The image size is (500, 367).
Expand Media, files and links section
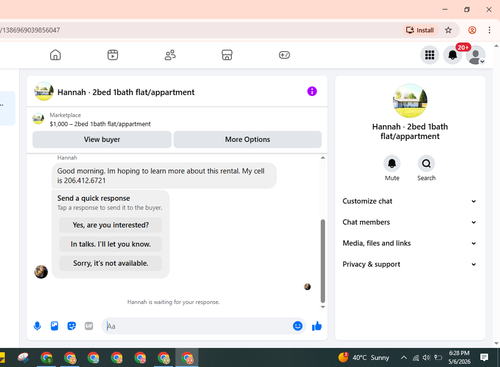pyautogui.click(x=410, y=243)
